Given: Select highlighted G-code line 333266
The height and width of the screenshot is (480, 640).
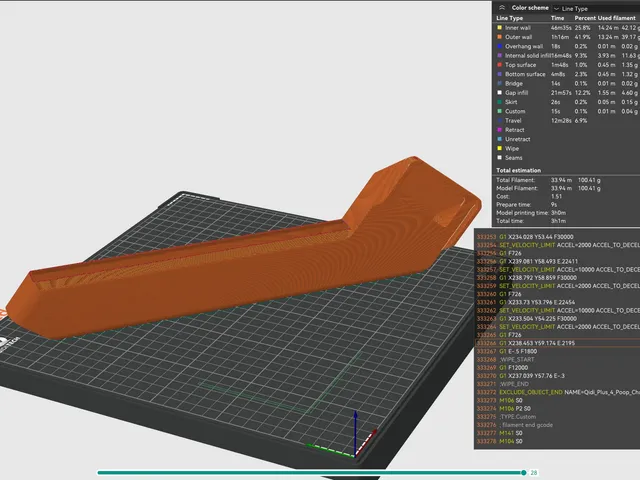Looking at the screenshot, I should pyautogui.click(x=557, y=343).
